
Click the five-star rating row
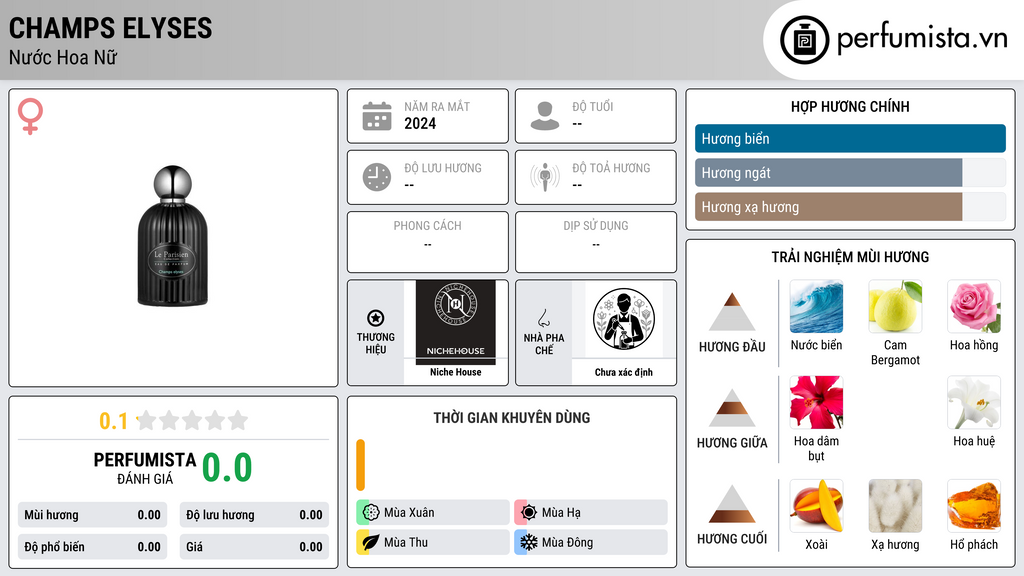click(193, 420)
